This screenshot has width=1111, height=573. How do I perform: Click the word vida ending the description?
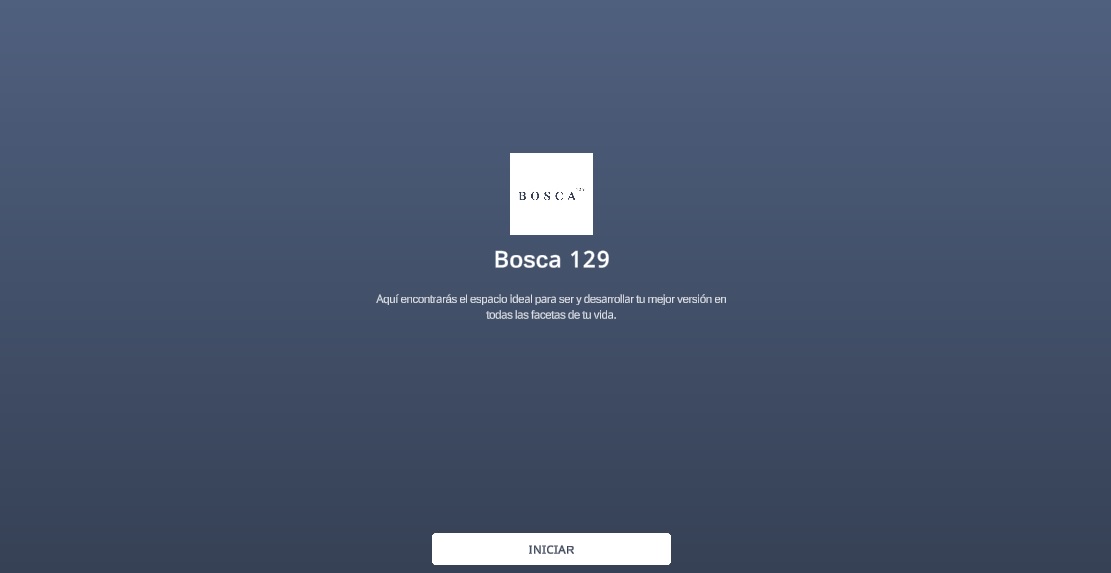tap(605, 314)
